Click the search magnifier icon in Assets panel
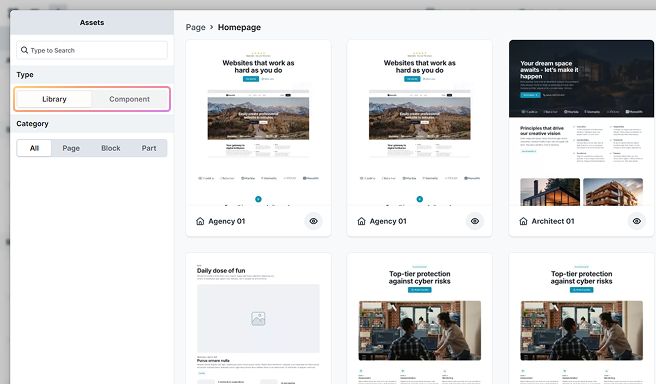 tap(24, 50)
